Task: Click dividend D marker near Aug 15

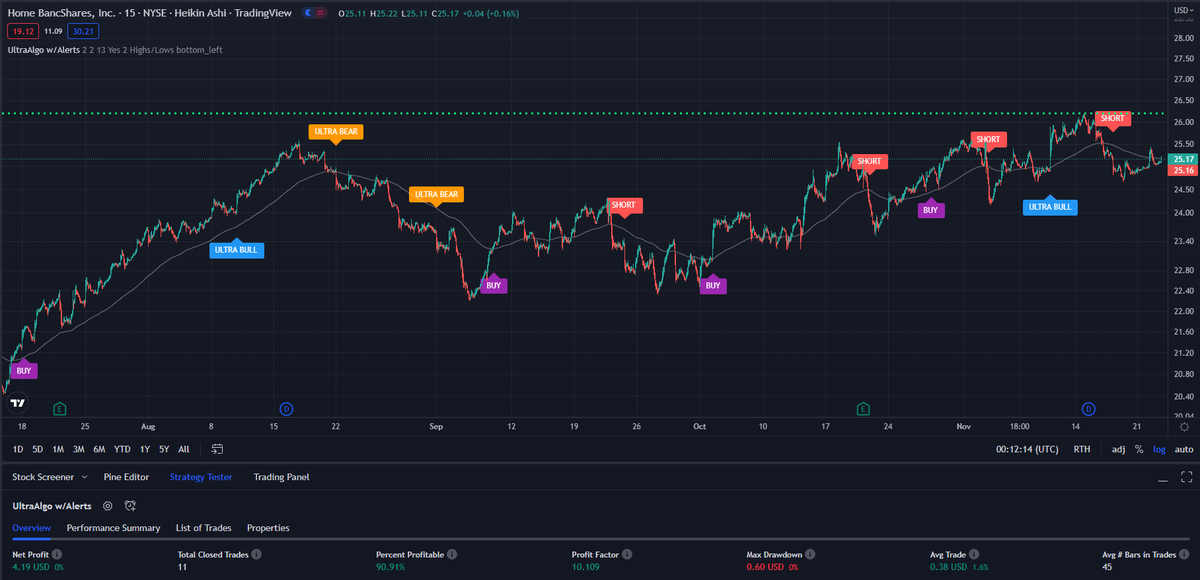Action: (286, 408)
